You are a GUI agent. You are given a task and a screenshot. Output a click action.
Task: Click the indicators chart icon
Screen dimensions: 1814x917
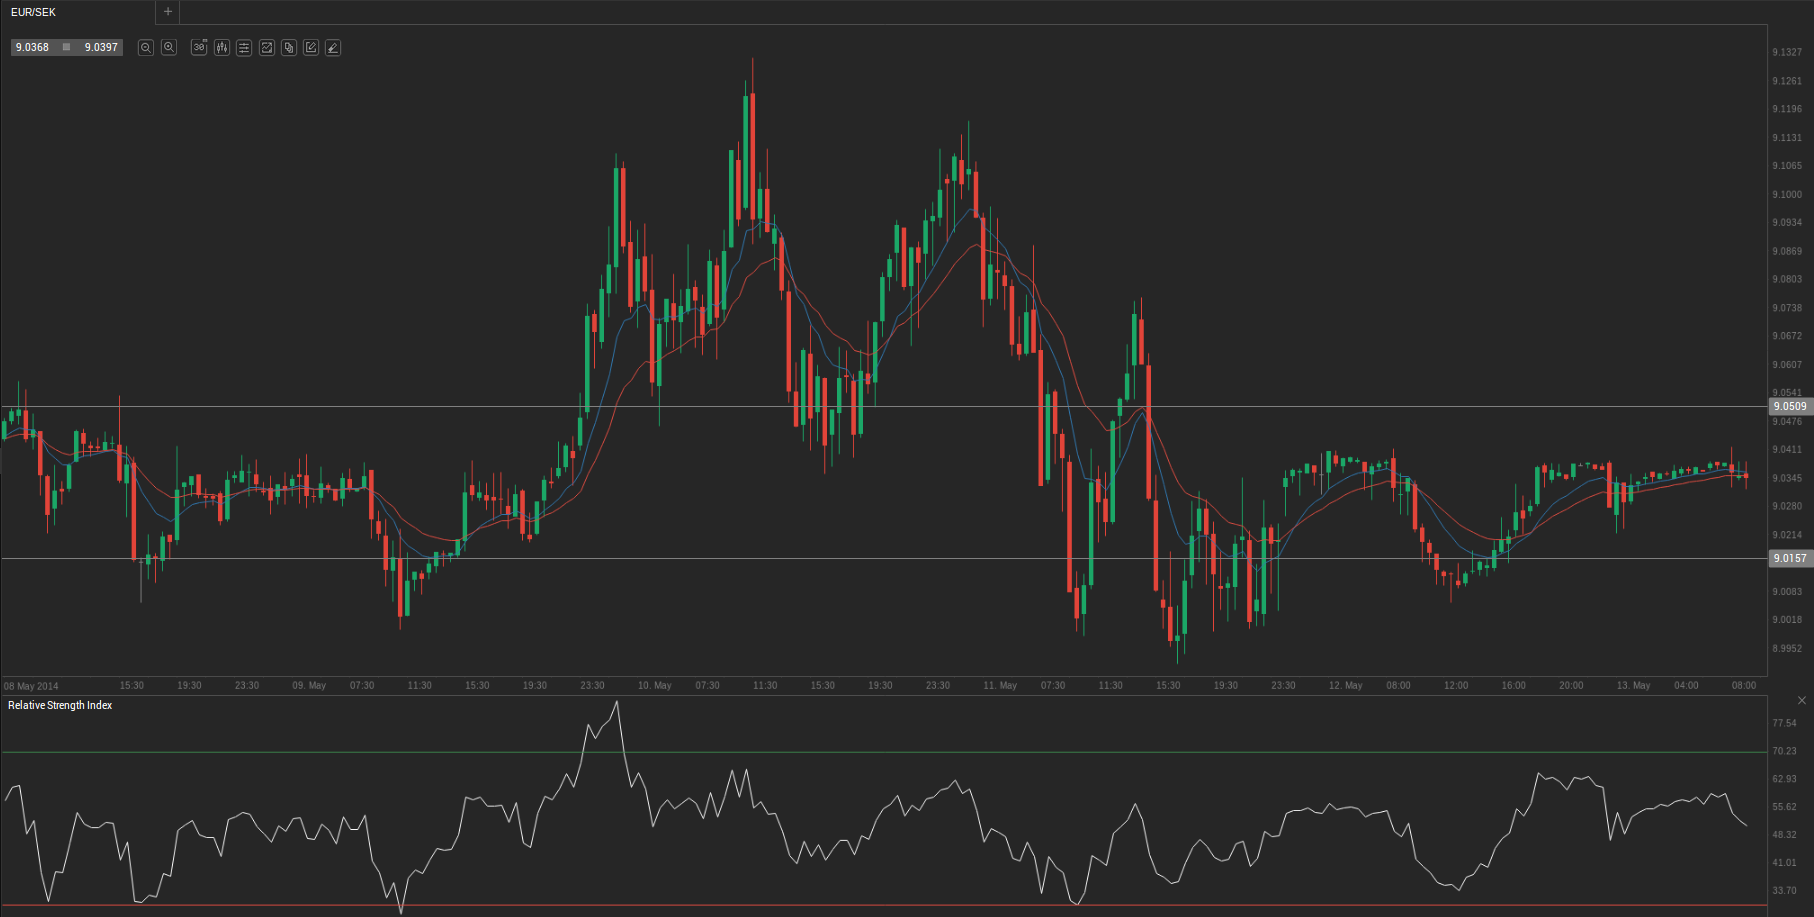267,48
